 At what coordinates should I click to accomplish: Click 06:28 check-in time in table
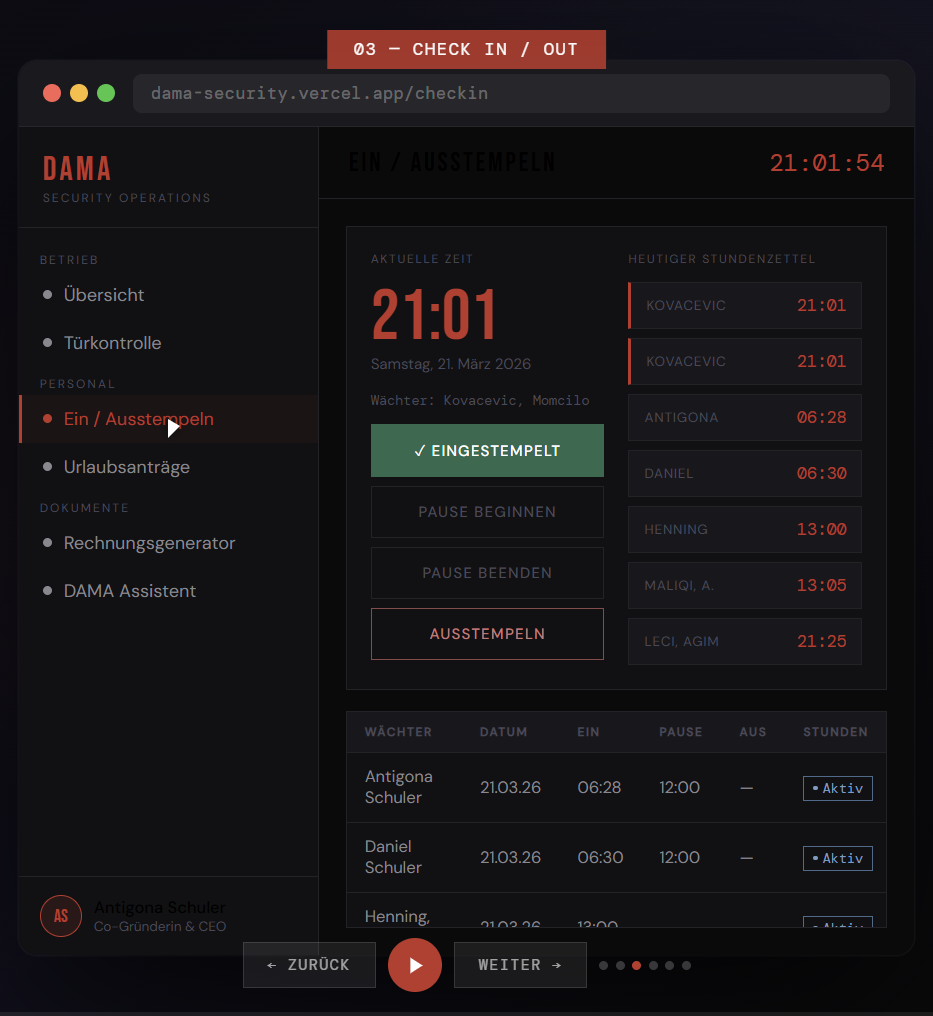[599, 788]
